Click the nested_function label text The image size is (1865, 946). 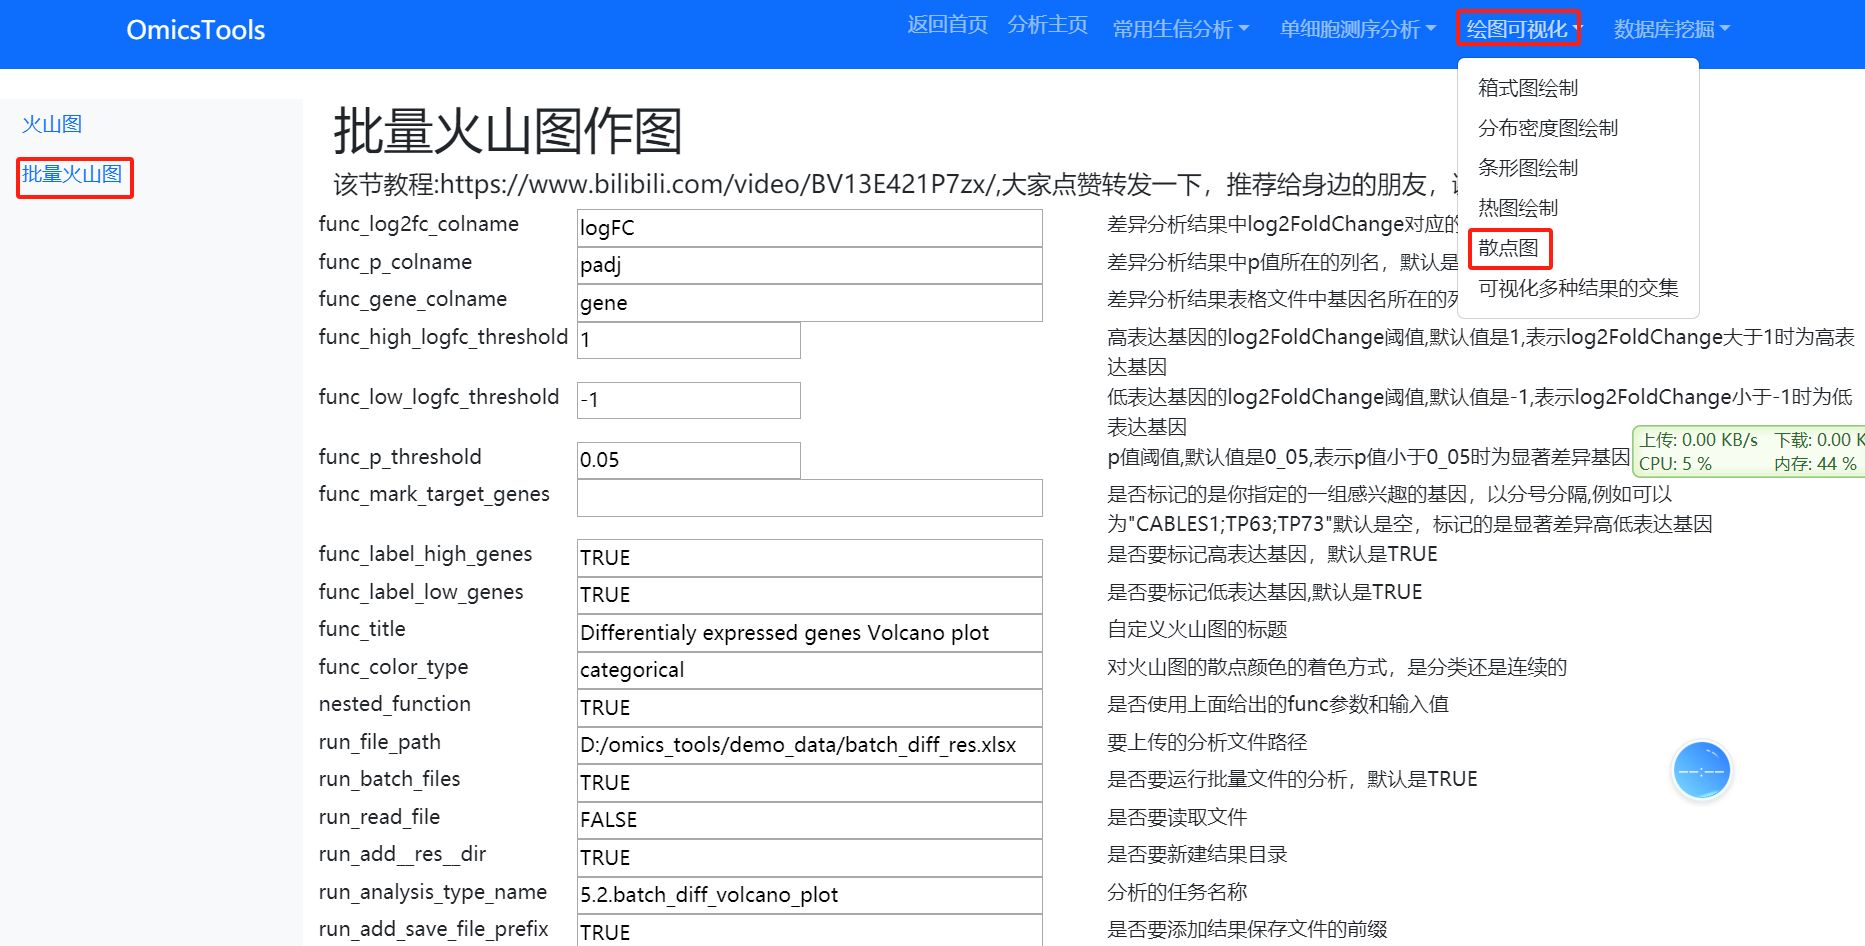[x=395, y=704]
